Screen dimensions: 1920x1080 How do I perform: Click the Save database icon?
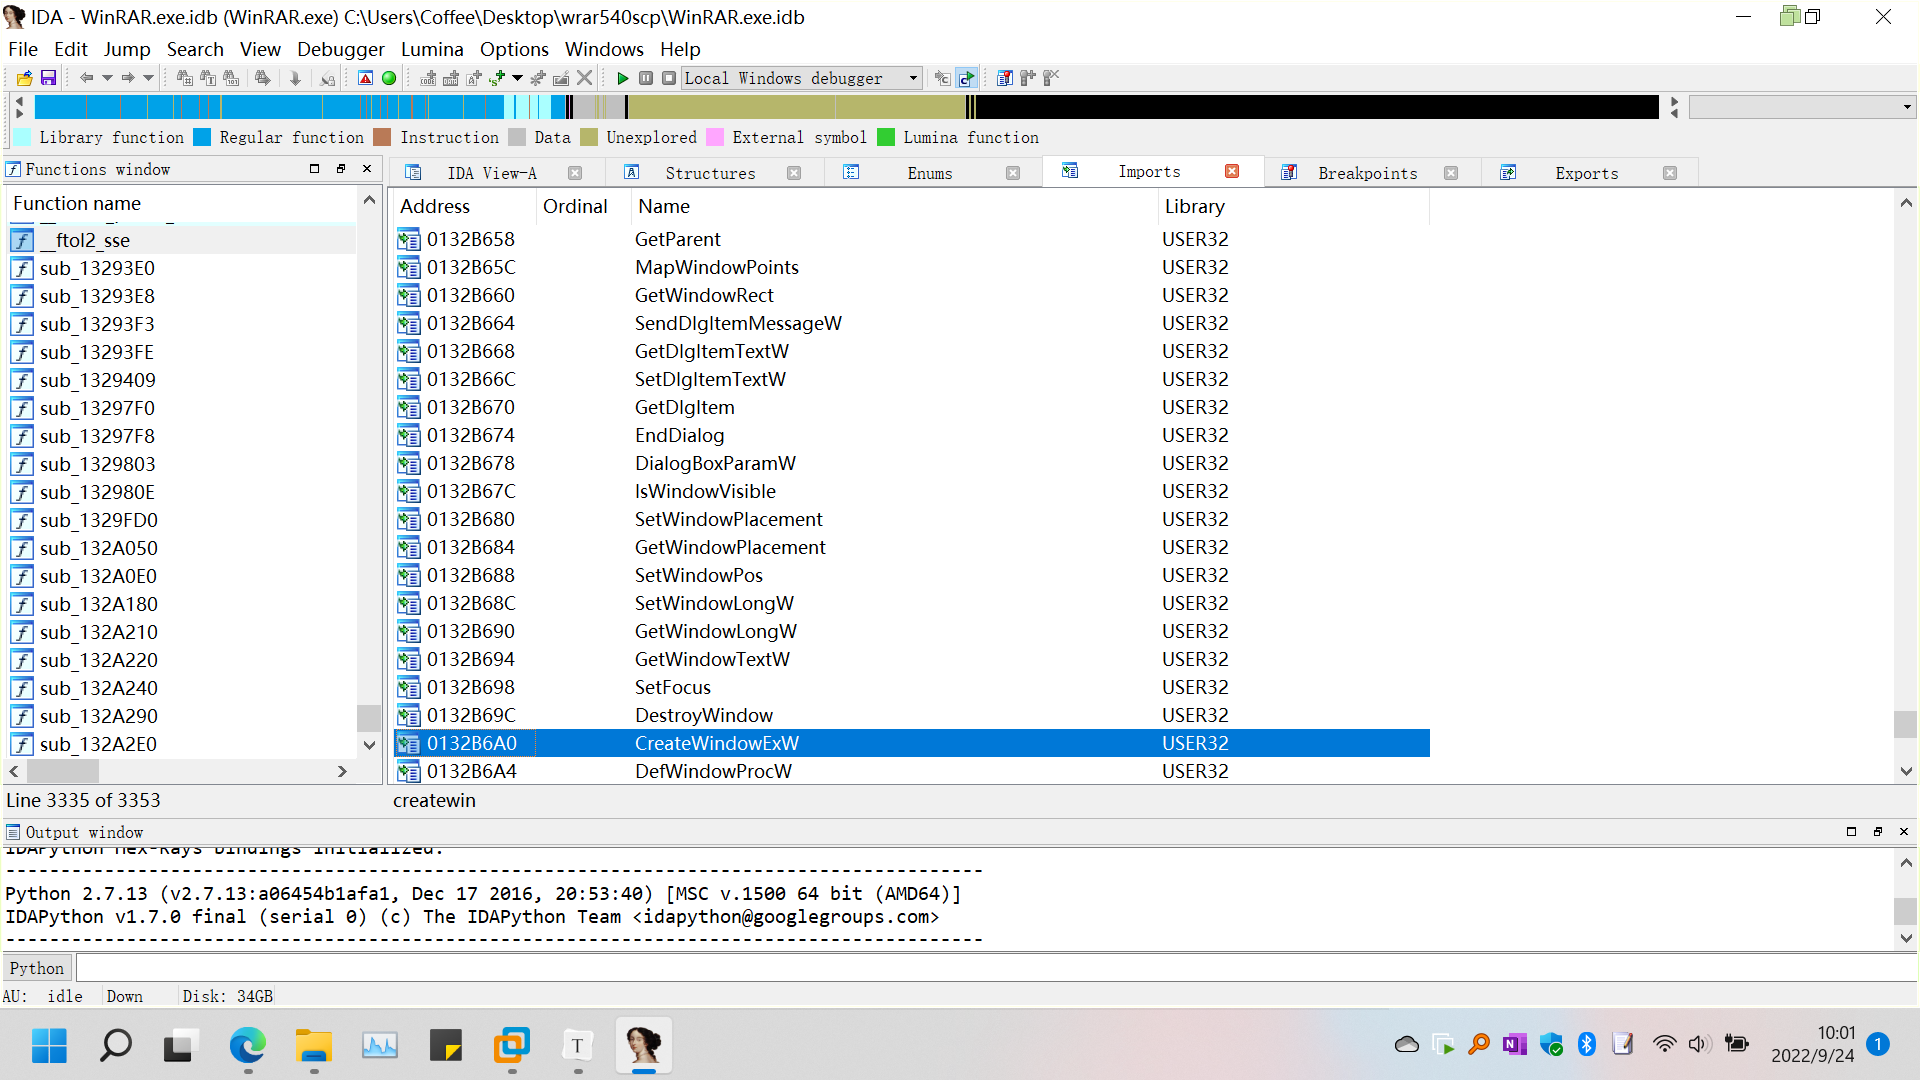click(48, 78)
